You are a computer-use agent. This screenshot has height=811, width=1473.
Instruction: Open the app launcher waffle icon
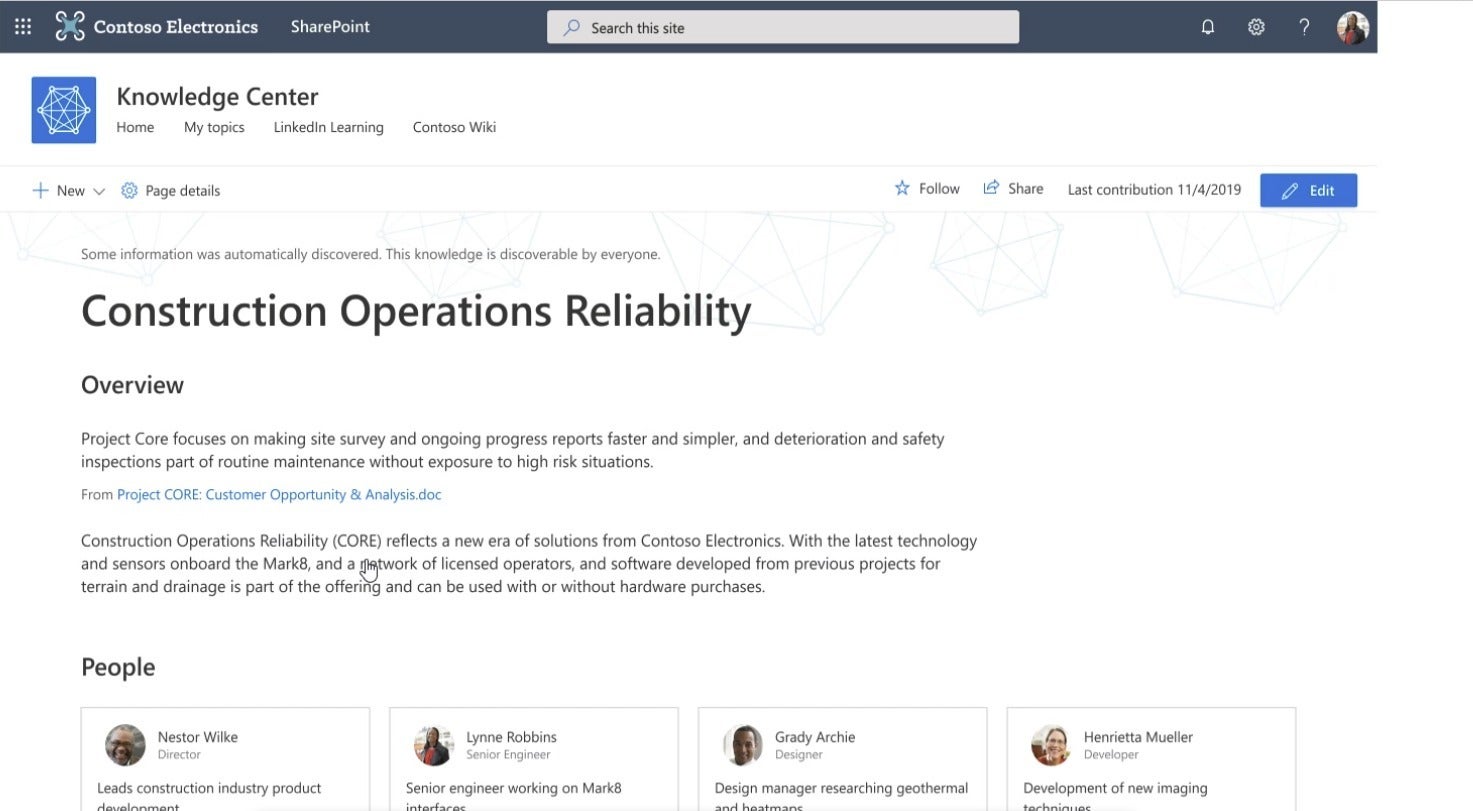23,27
